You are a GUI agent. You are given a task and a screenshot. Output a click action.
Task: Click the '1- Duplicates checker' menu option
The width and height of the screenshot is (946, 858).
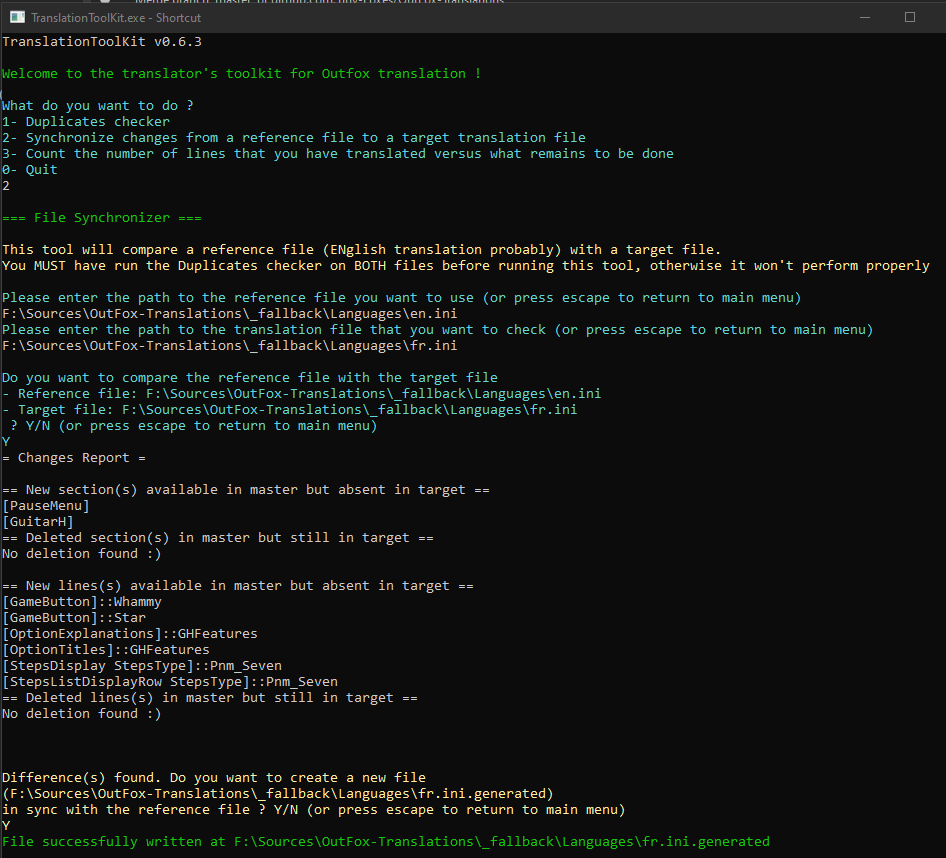[86, 121]
